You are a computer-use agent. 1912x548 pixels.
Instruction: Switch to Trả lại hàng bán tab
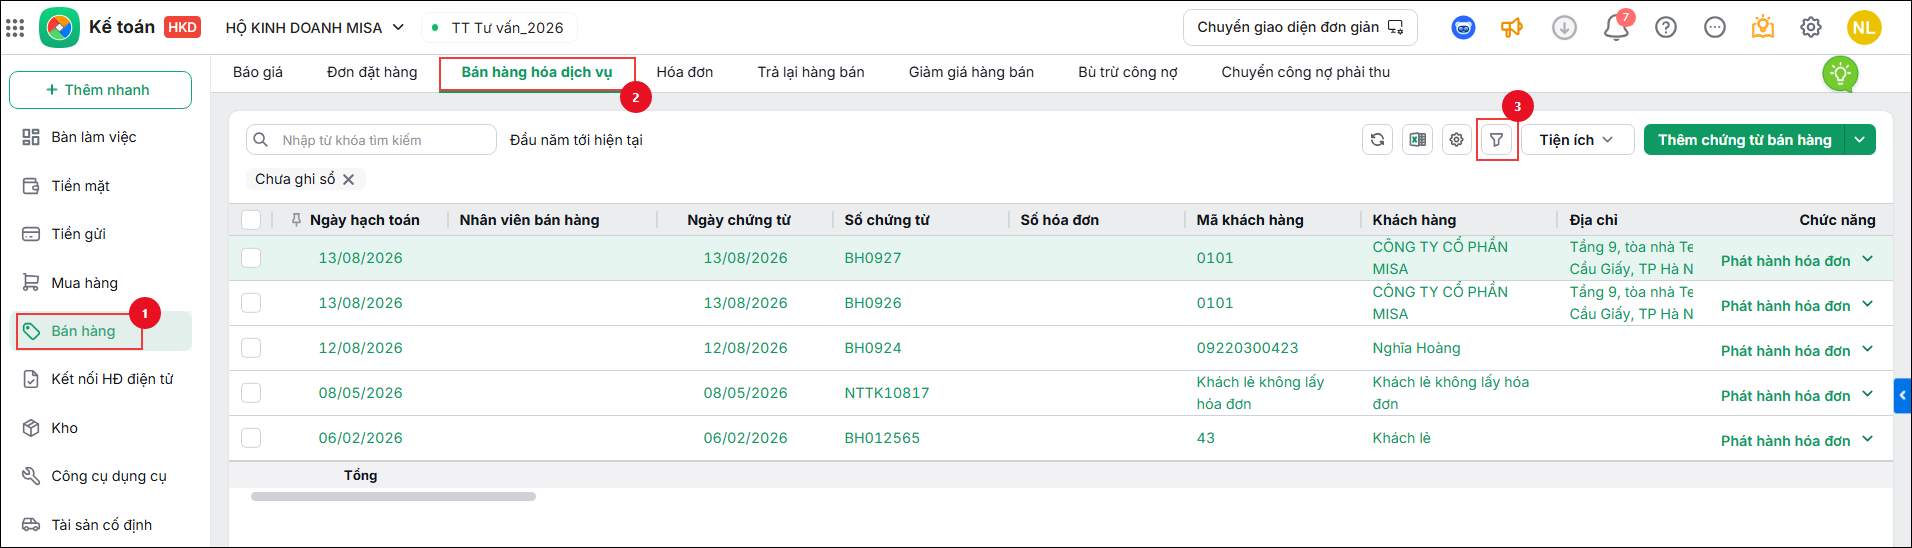tap(811, 72)
